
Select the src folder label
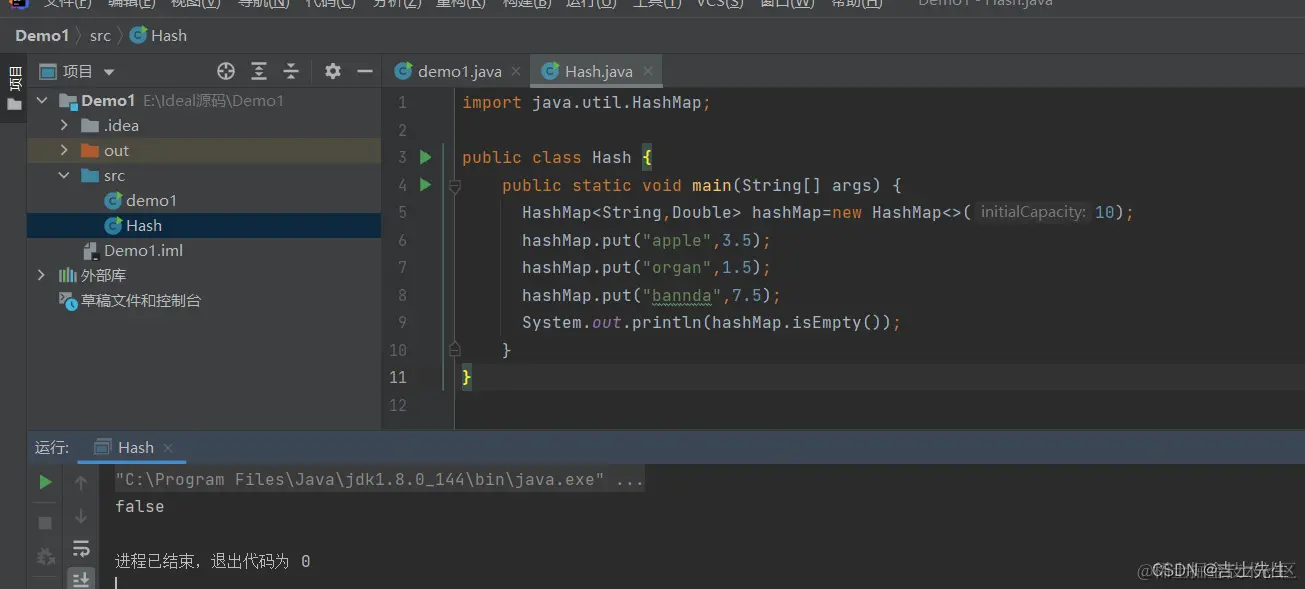click(x=114, y=175)
